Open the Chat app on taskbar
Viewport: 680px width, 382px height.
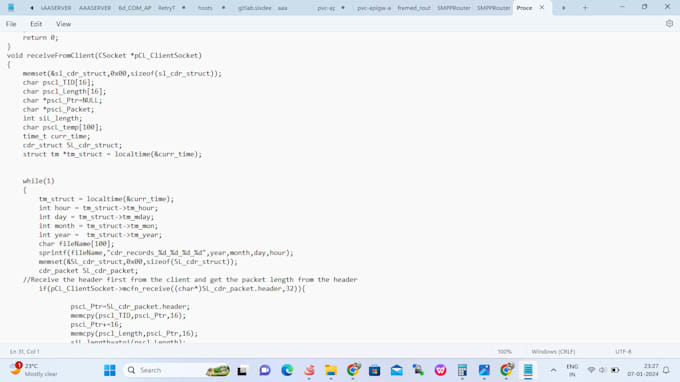(265, 370)
